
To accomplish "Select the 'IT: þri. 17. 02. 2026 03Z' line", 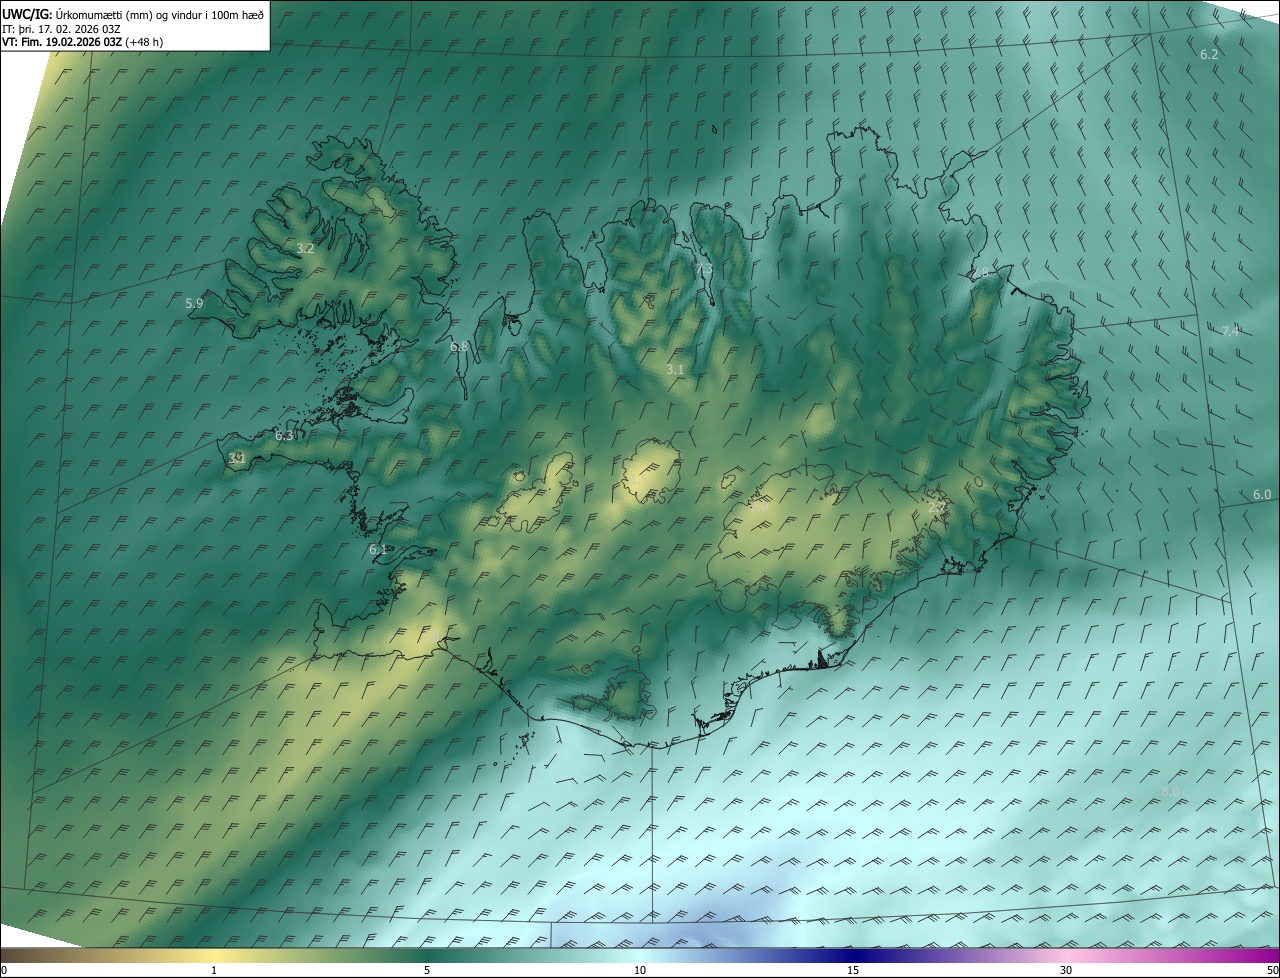I will coord(61,28).
